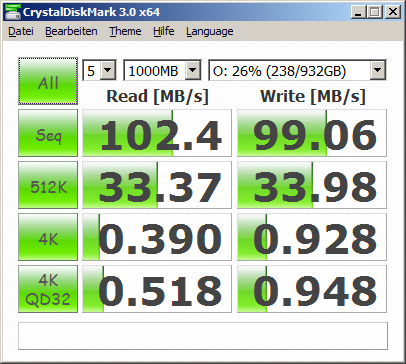Expand the test count dropdown showing 5
This screenshot has width=406, height=364.
point(108,70)
